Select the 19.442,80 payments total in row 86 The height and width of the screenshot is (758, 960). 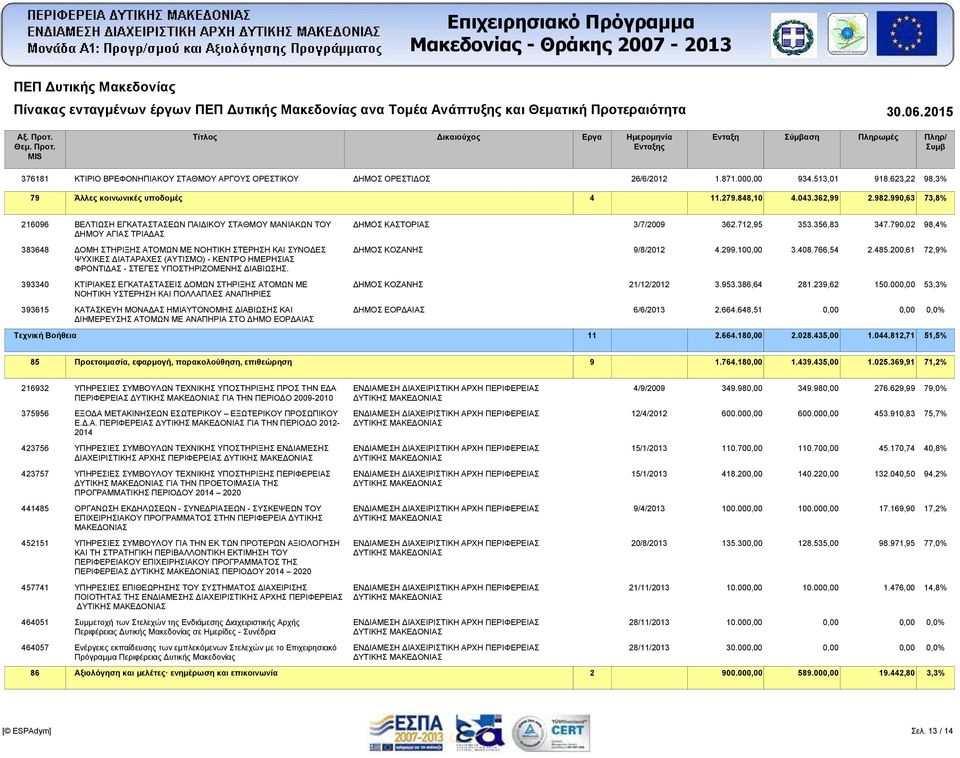[x=896, y=673]
